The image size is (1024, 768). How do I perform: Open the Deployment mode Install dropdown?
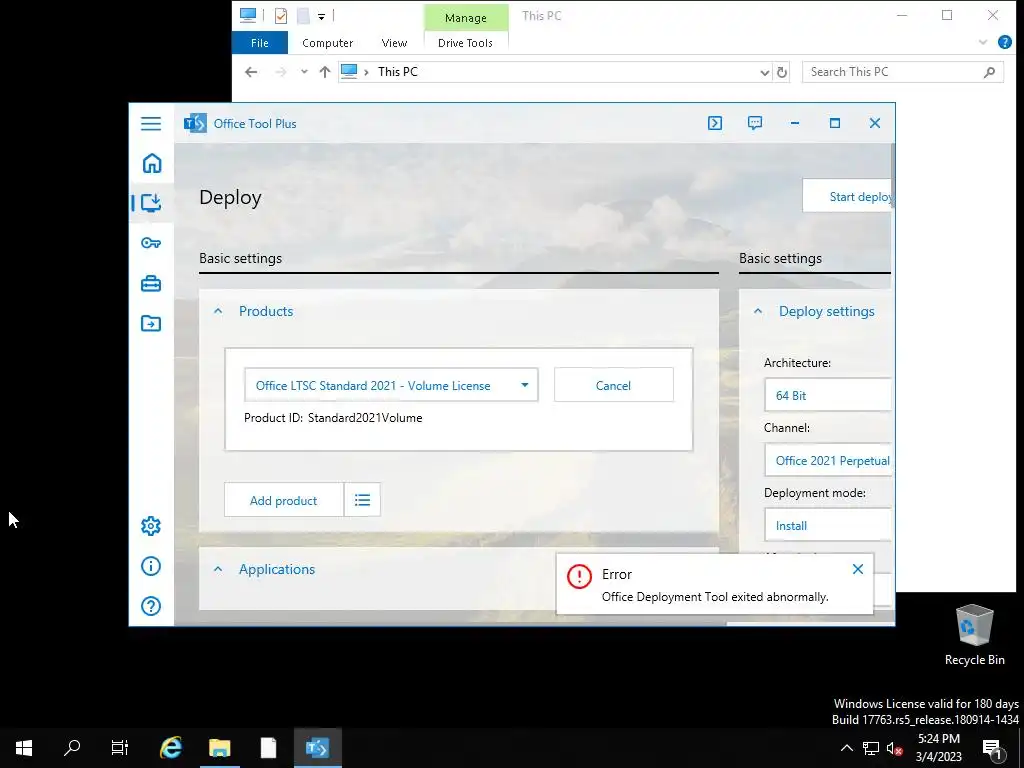[x=827, y=526]
